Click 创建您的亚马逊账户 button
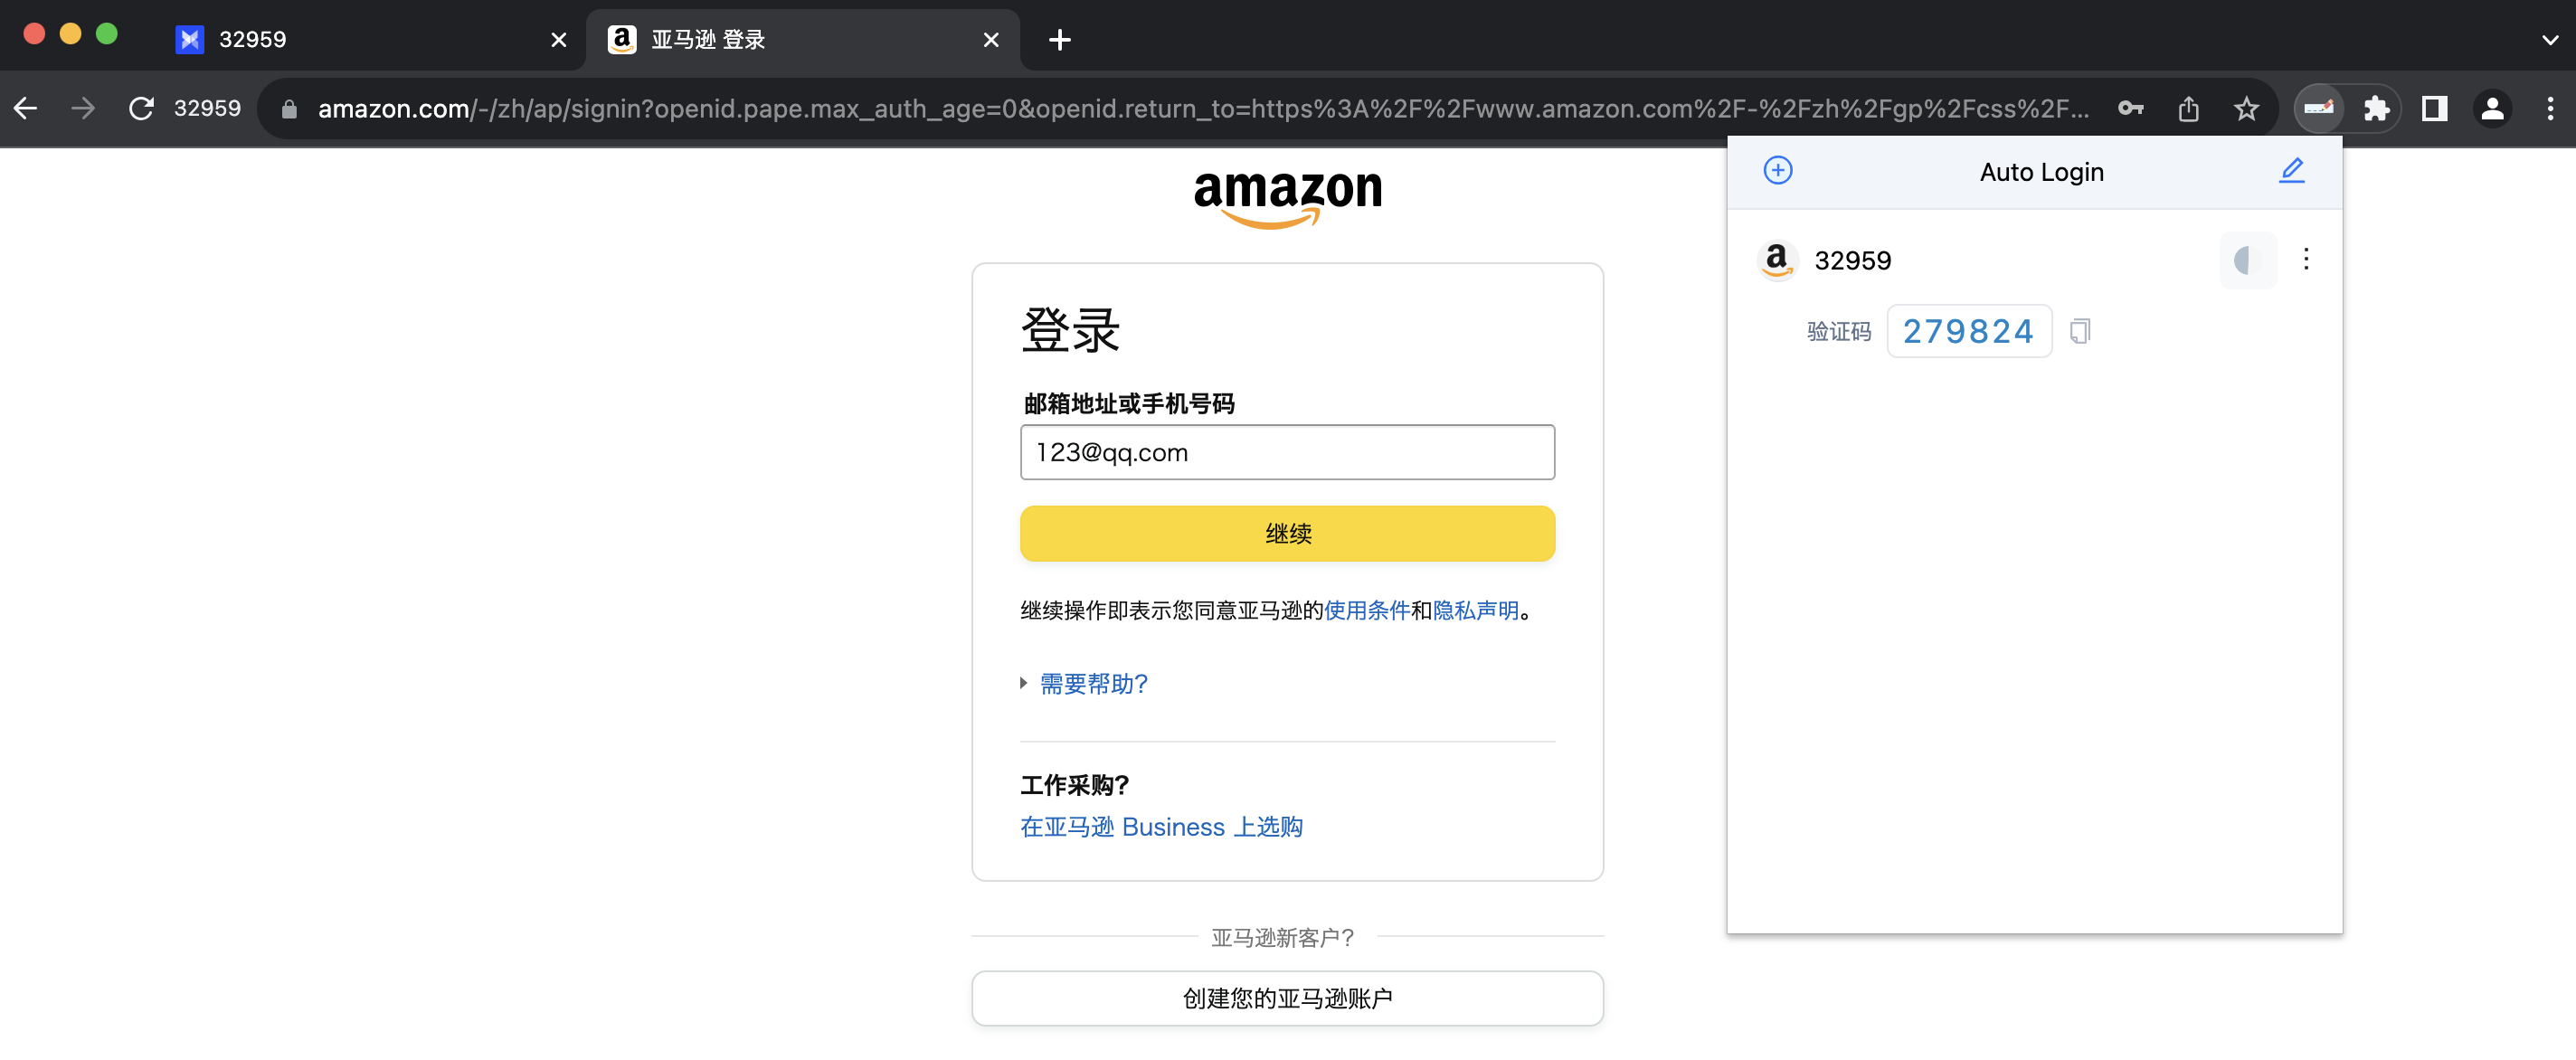The width and height of the screenshot is (2576, 1060). tap(1287, 998)
